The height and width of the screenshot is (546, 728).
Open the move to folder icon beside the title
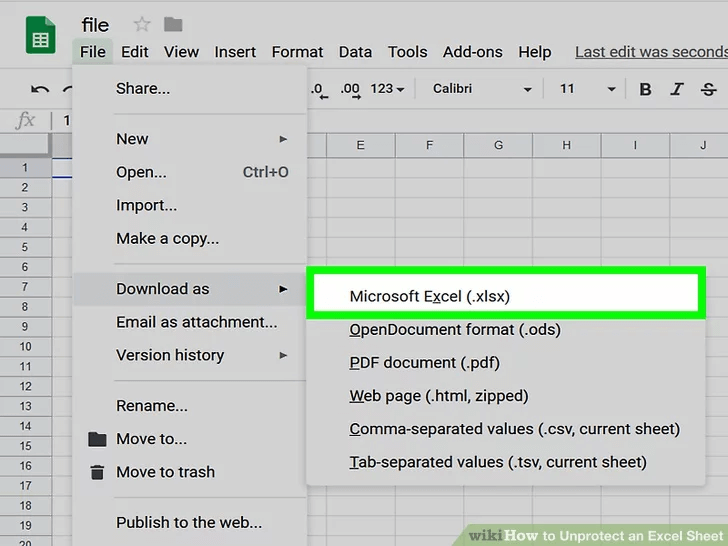pyautogui.click(x=173, y=24)
